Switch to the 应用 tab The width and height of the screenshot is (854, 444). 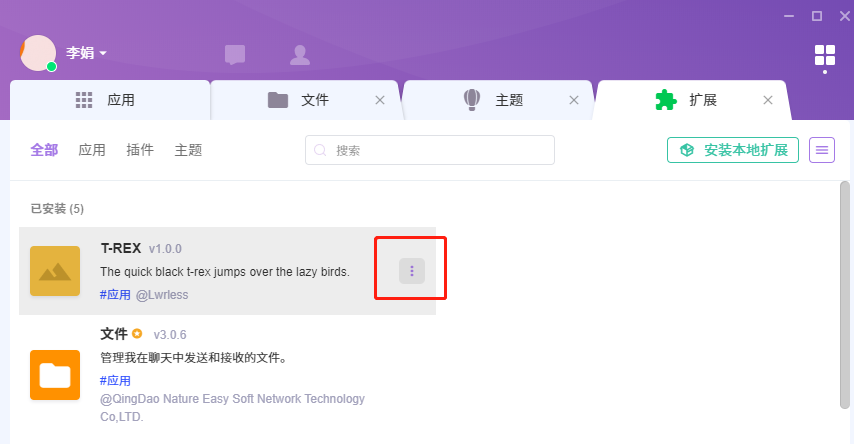[108, 100]
